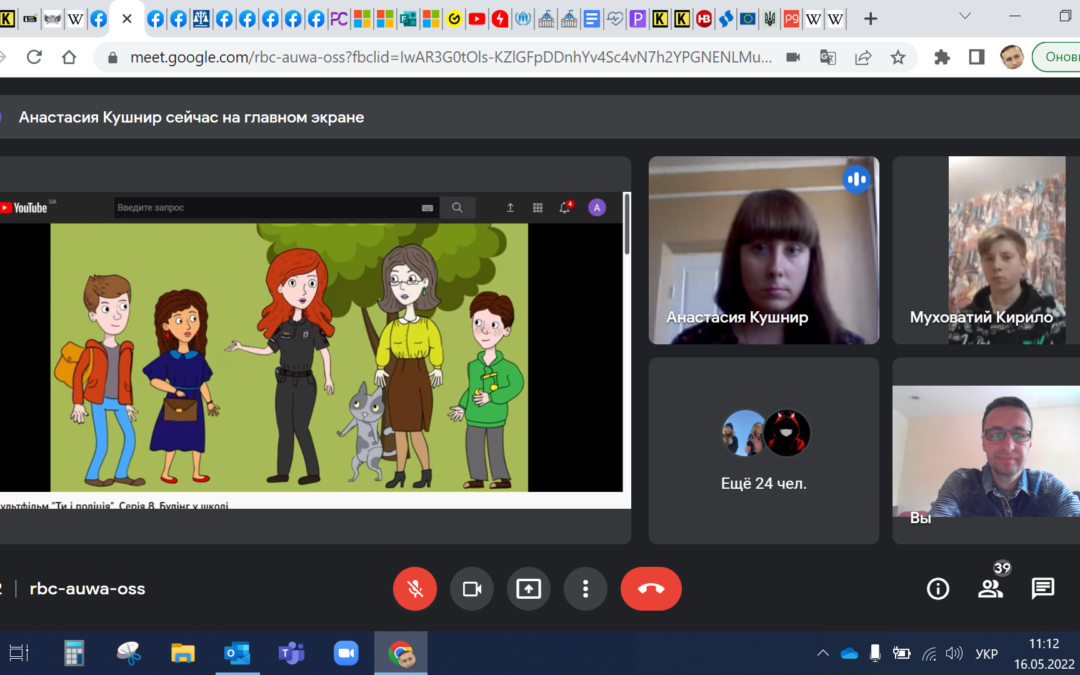Viewport: 1080px width, 675px height.
Task: Open the Chrome extensions puzzle icon
Action: (x=942, y=58)
